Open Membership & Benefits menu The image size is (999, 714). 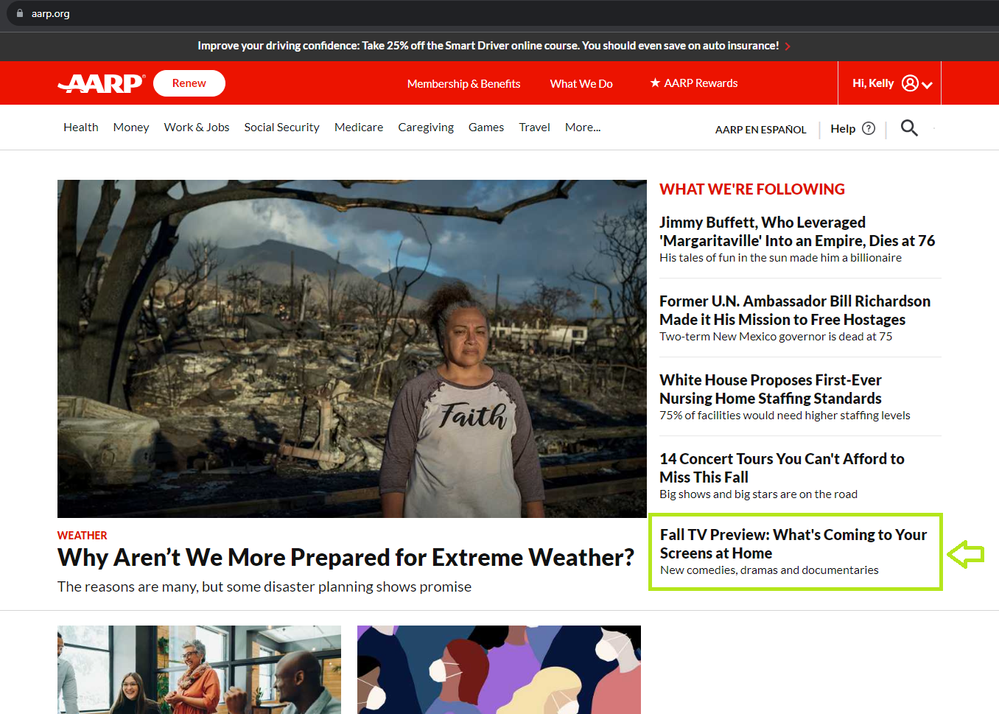tap(463, 83)
